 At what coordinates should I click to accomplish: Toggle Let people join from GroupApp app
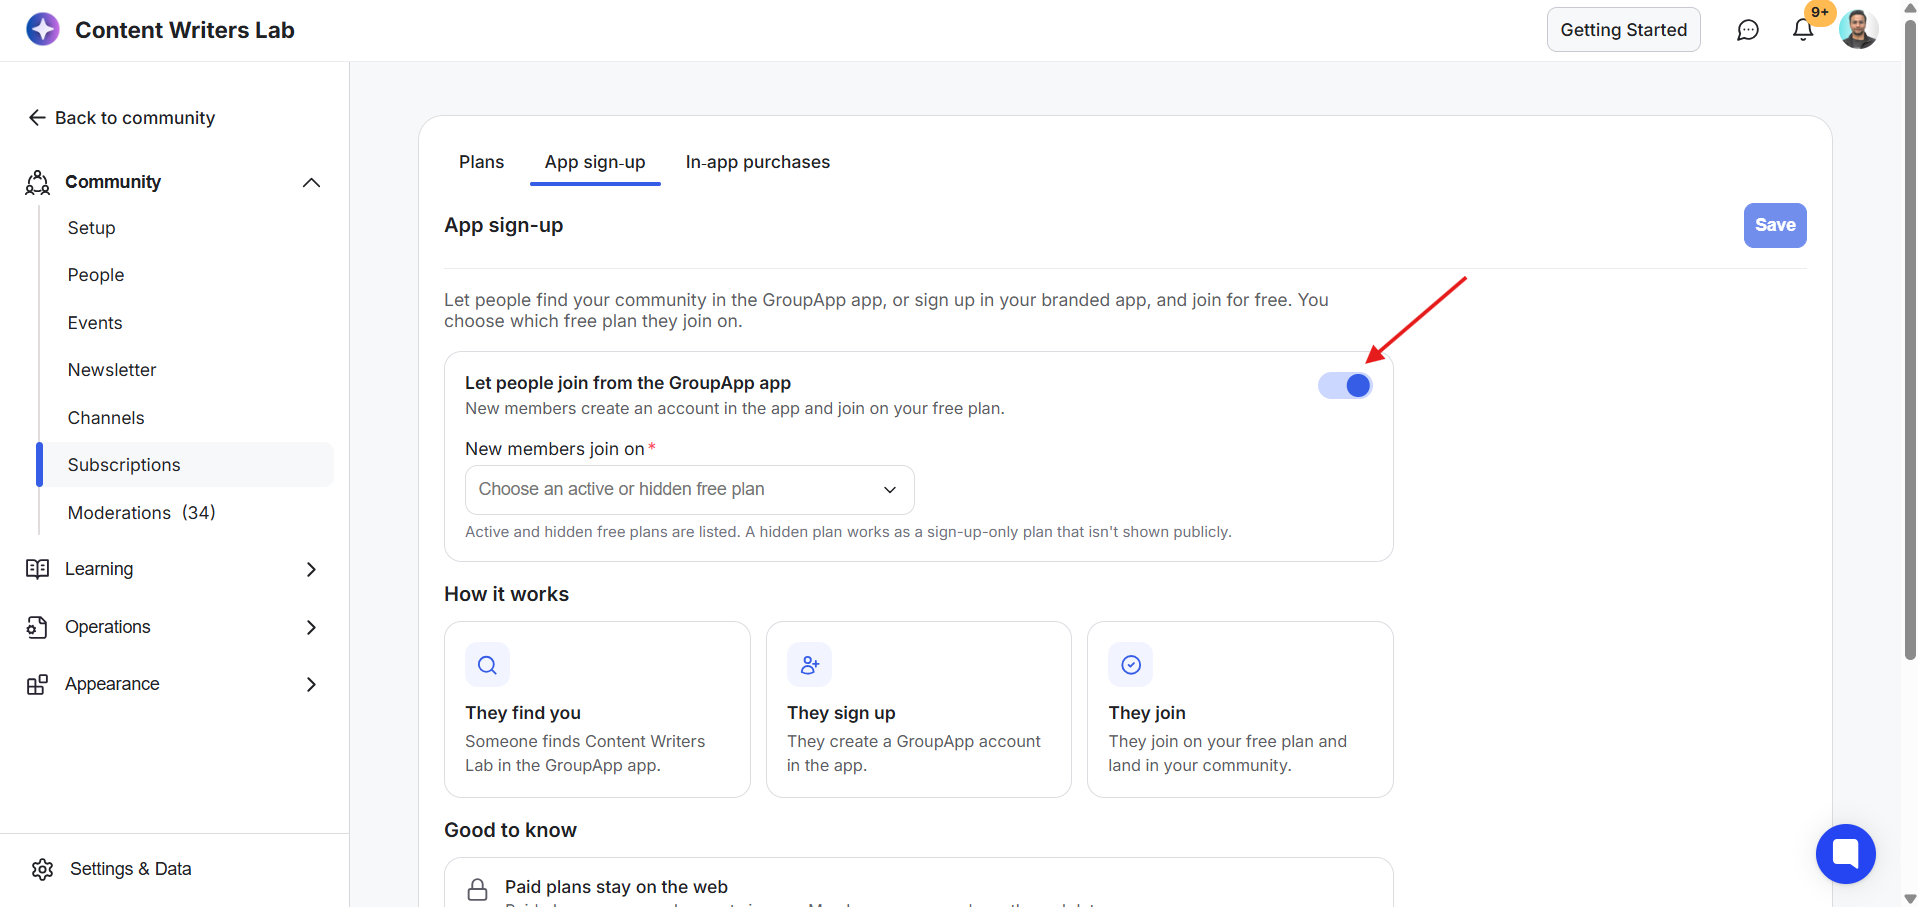(x=1345, y=385)
